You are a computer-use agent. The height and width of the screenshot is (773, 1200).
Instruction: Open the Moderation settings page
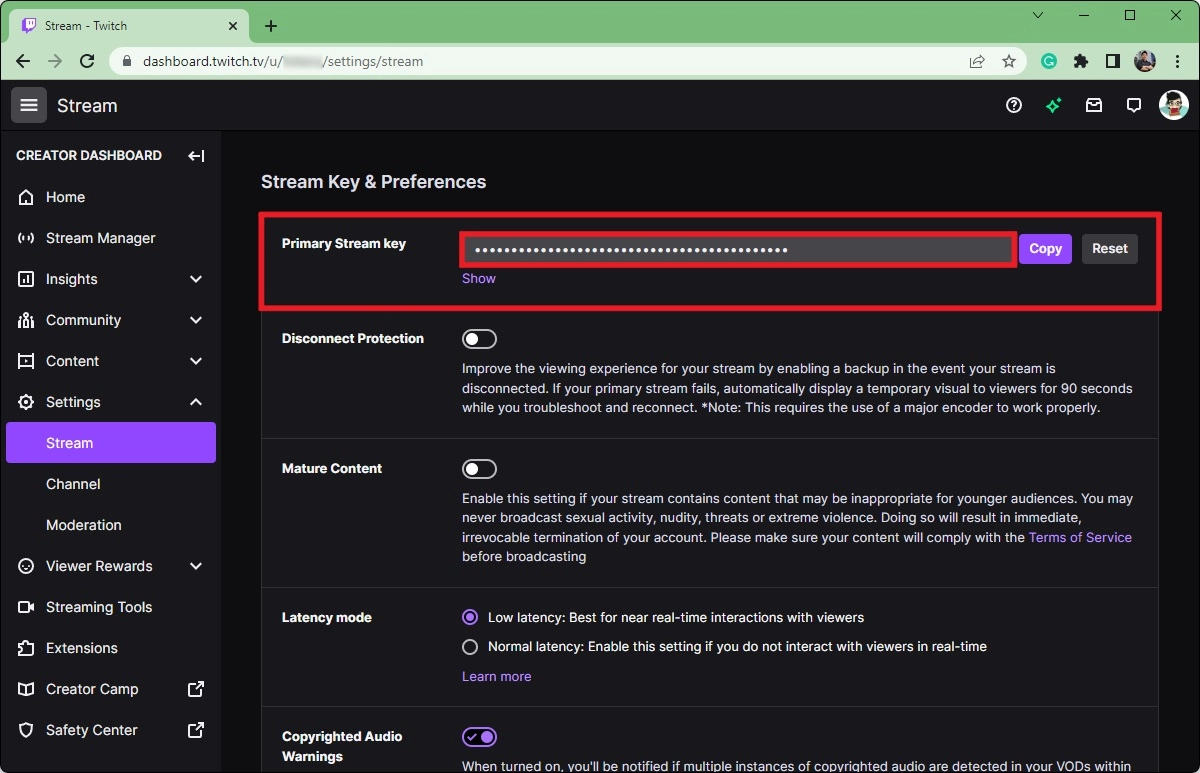84,525
